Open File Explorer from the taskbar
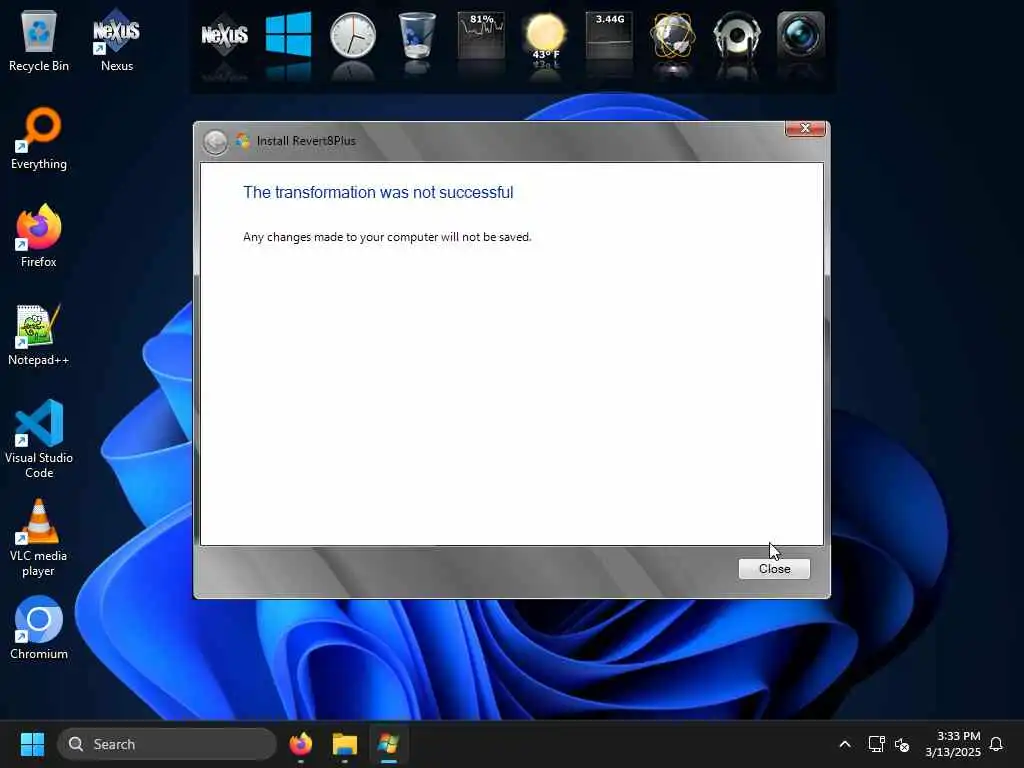 click(344, 744)
